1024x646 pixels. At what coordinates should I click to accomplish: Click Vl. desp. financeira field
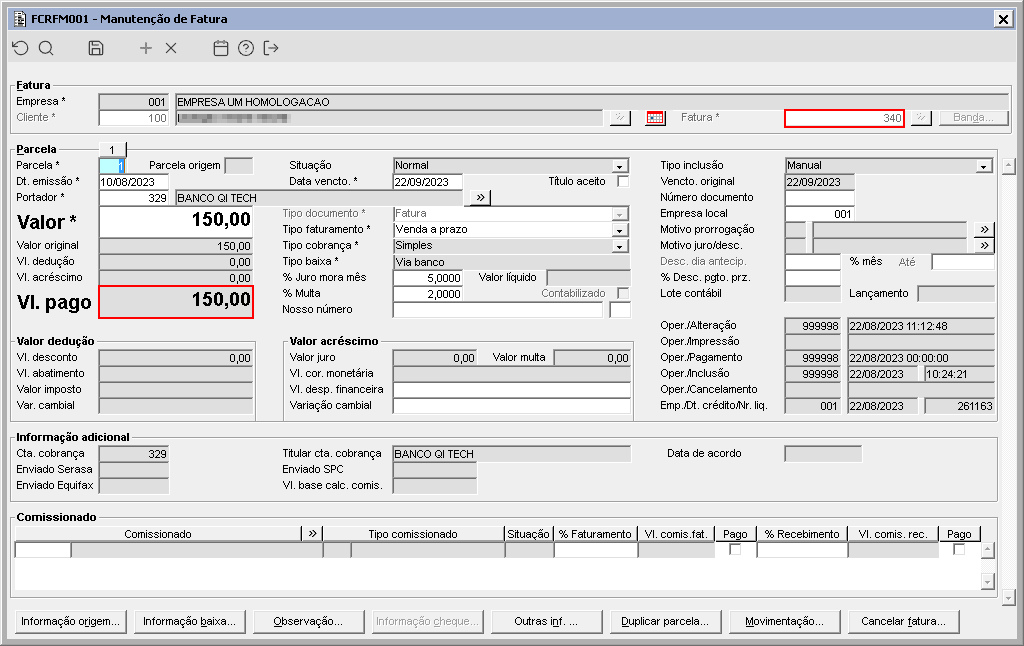pos(512,389)
